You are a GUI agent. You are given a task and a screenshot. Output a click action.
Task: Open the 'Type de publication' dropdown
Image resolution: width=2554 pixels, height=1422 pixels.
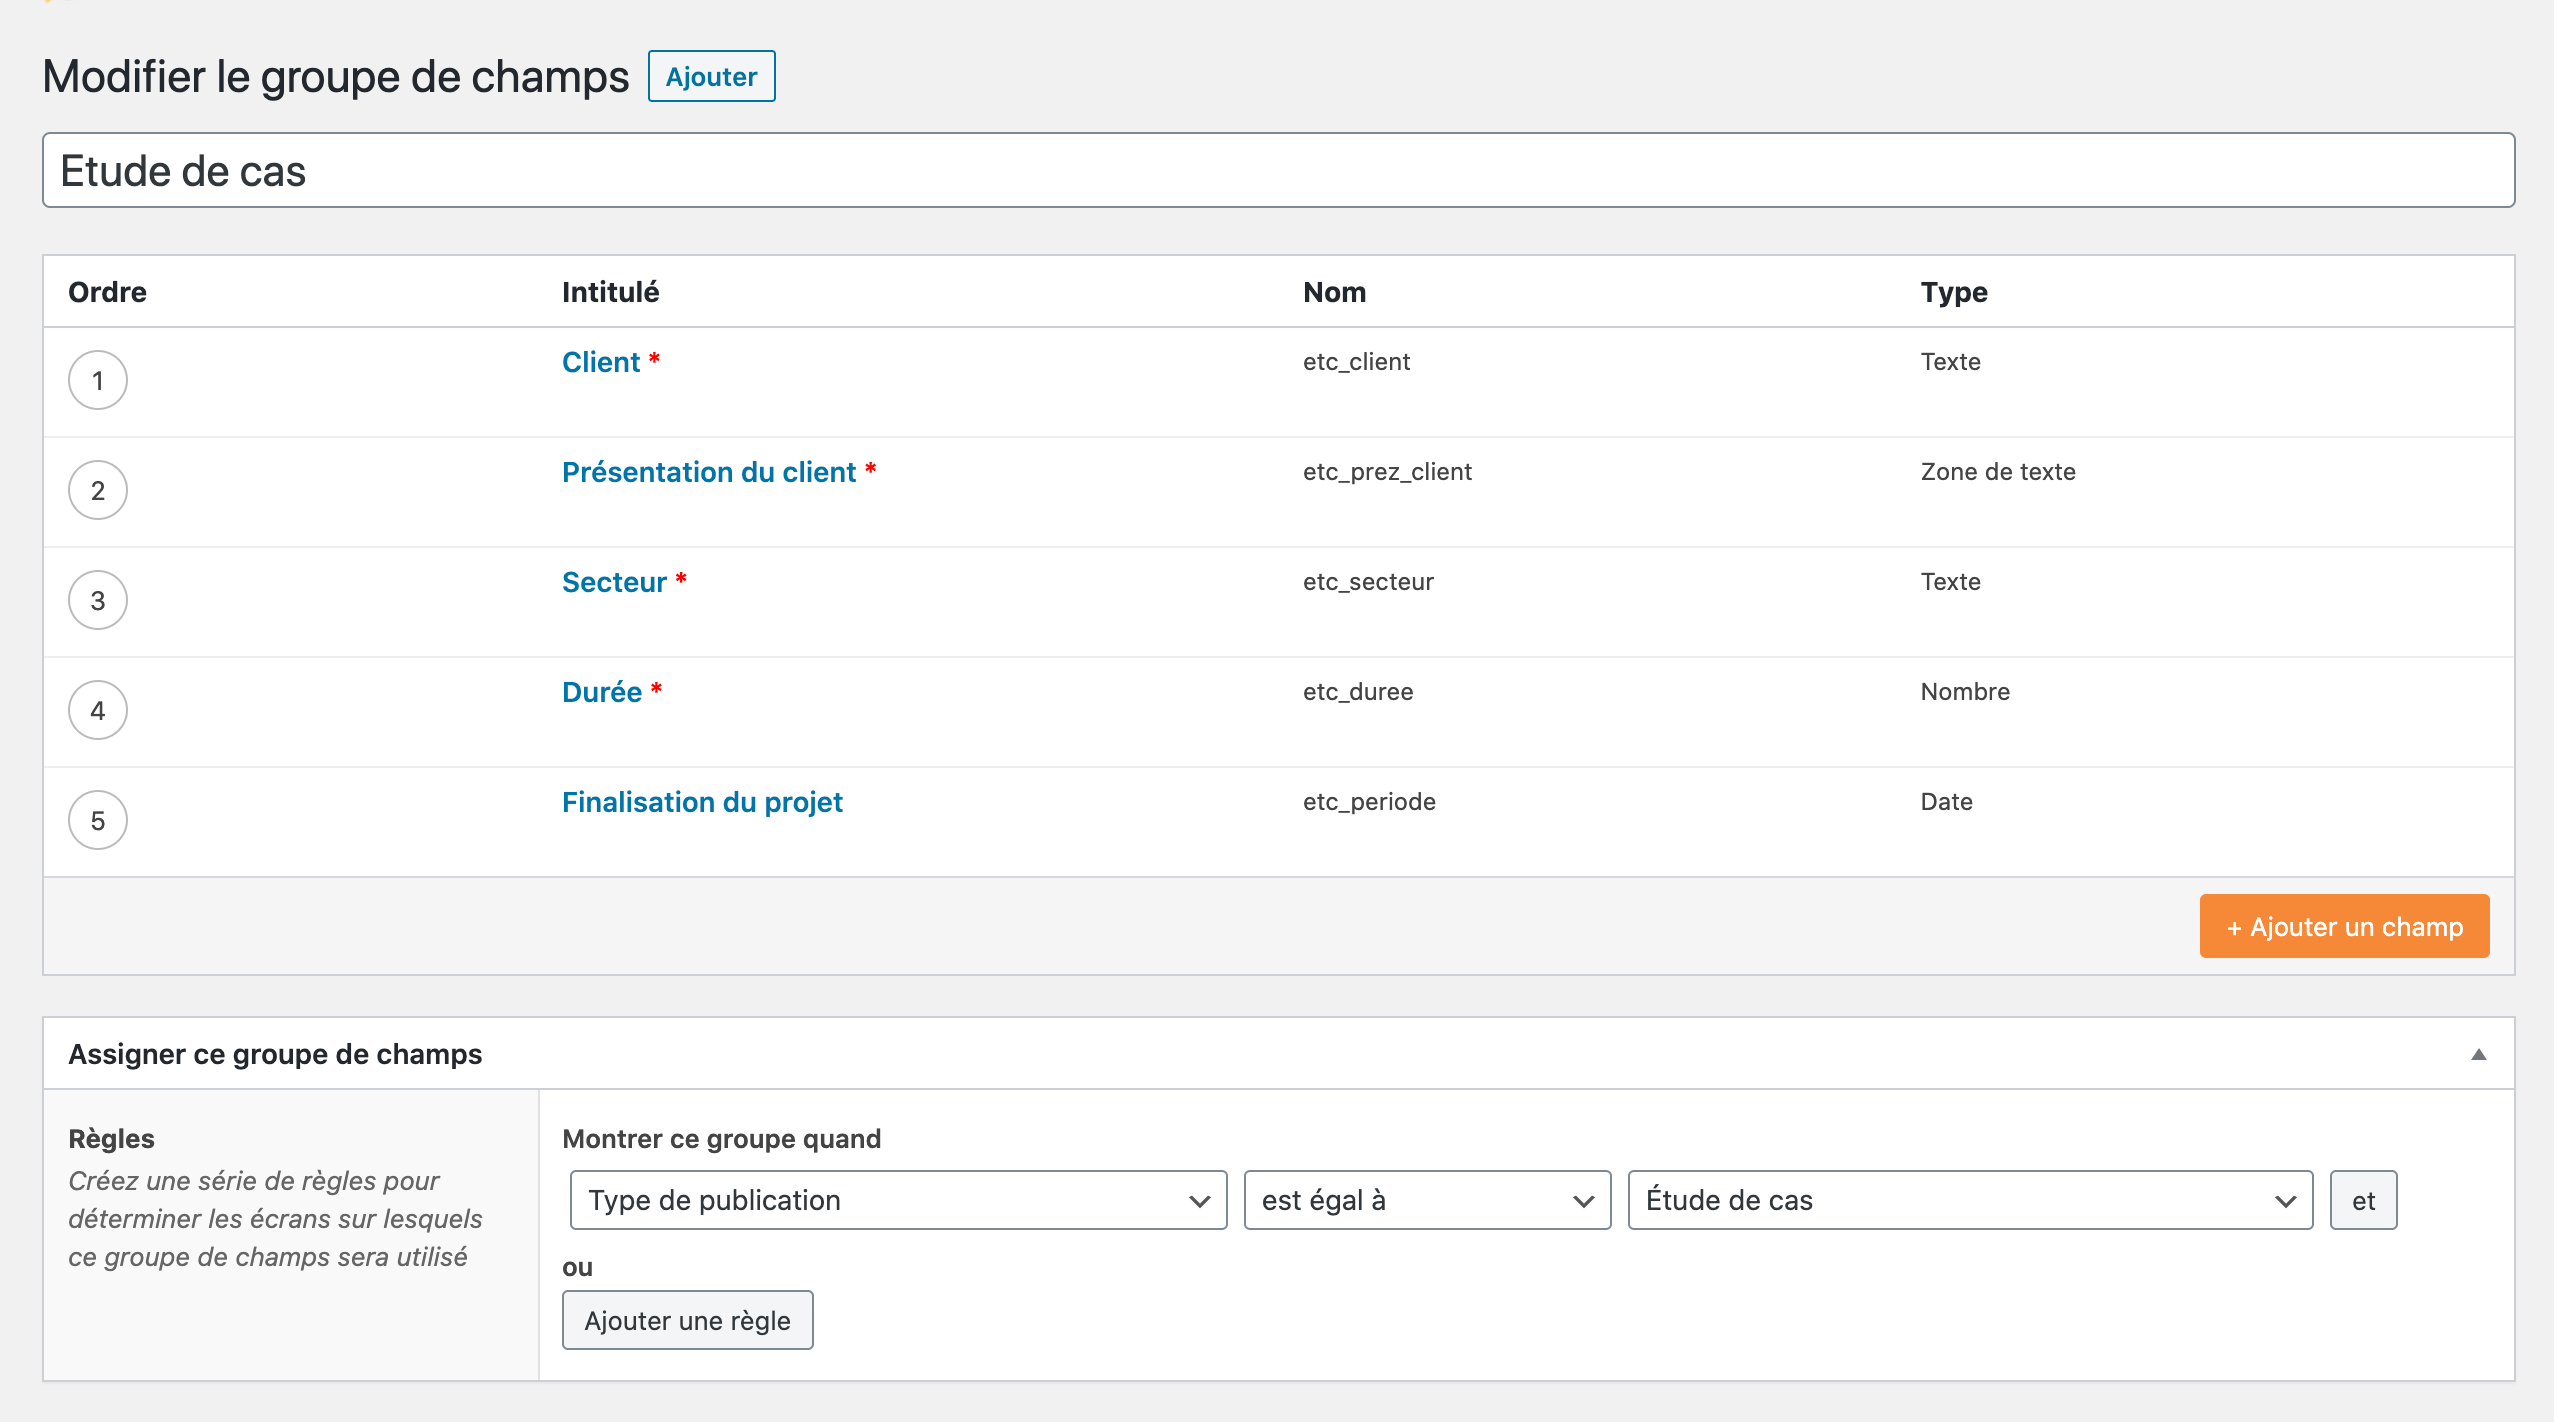[x=898, y=1200]
